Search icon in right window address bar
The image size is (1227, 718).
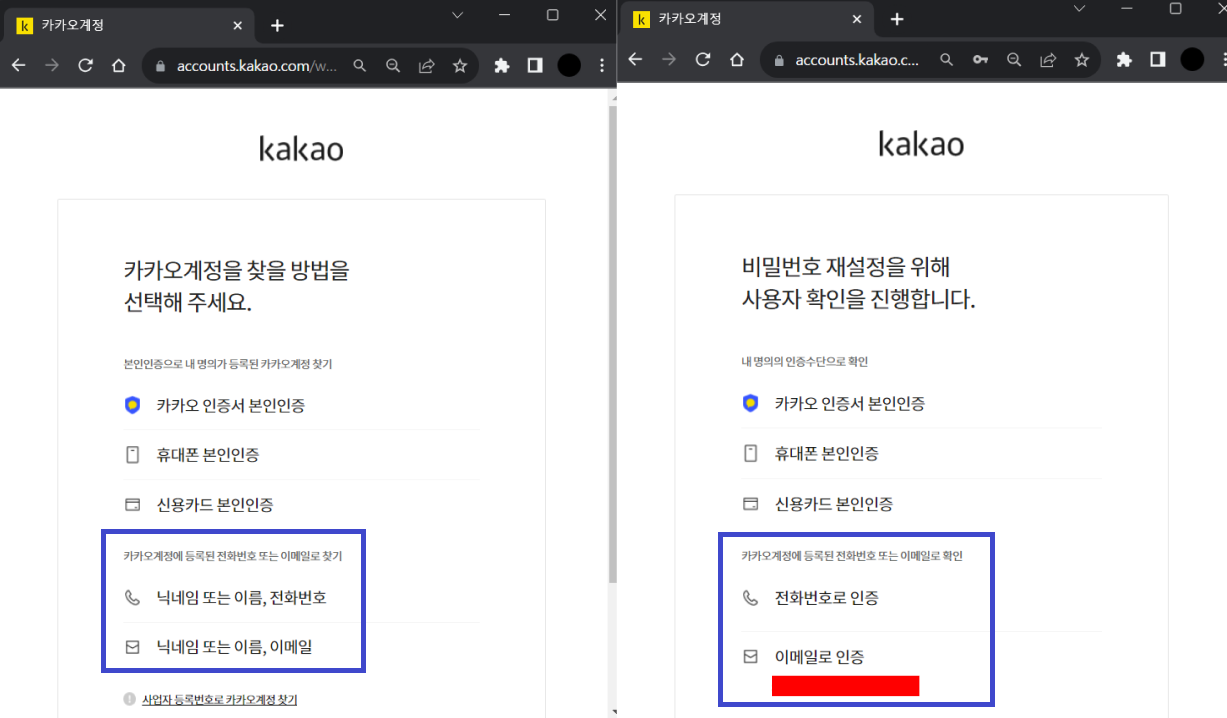tap(947, 60)
